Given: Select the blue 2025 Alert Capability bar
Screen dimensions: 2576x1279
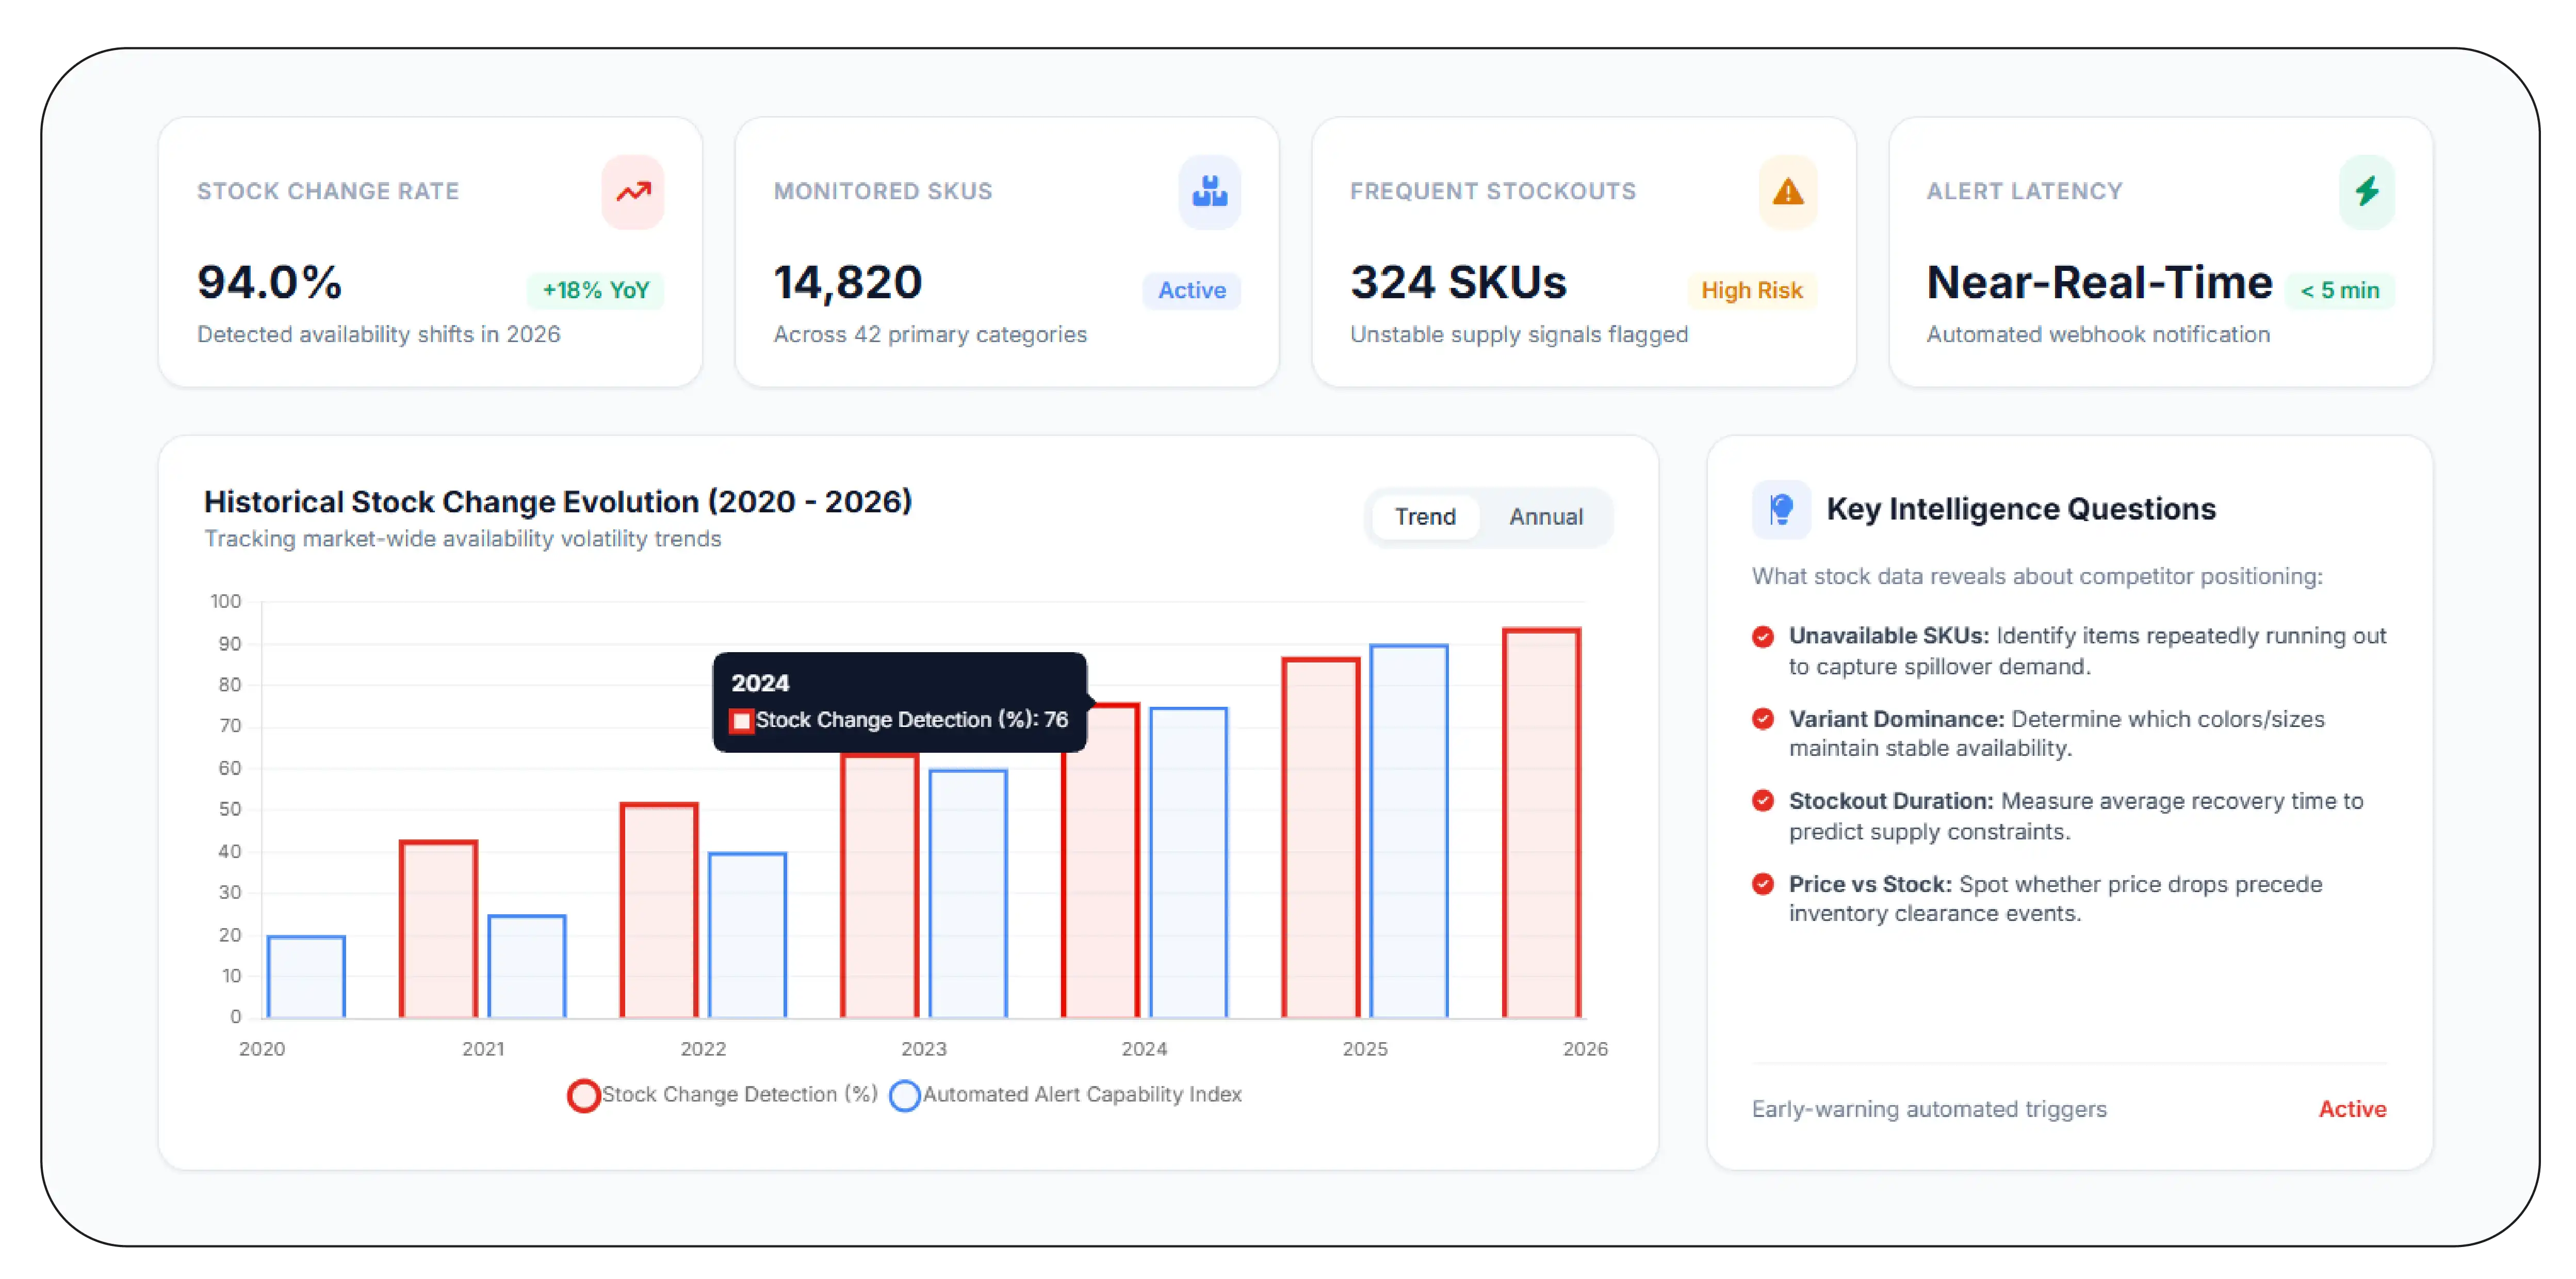Looking at the screenshot, I should point(1408,832).
